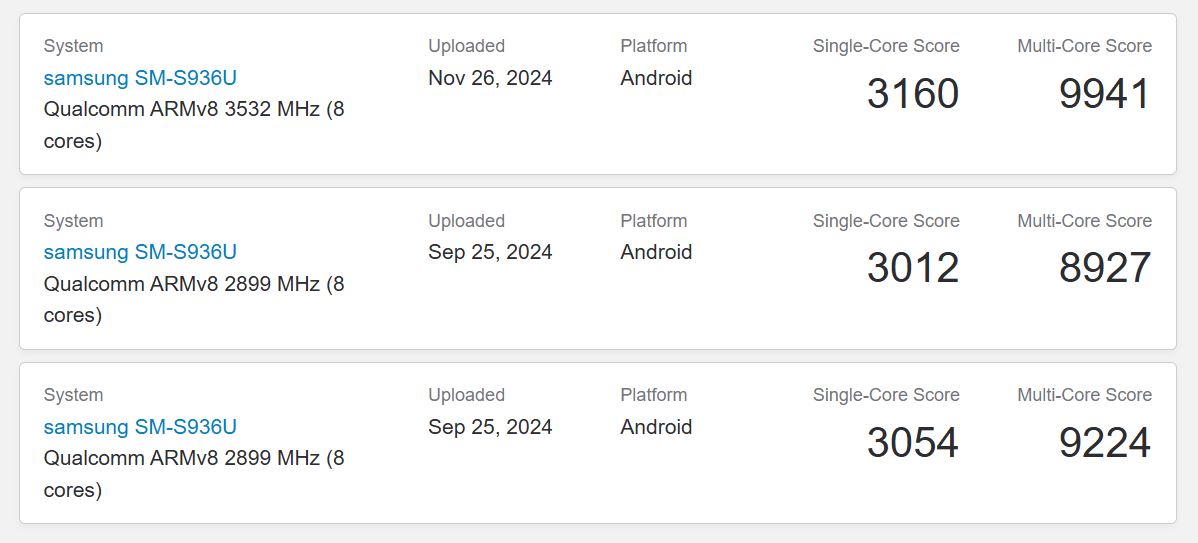Click the multi-core score 9224

(x=1104, y=443)
